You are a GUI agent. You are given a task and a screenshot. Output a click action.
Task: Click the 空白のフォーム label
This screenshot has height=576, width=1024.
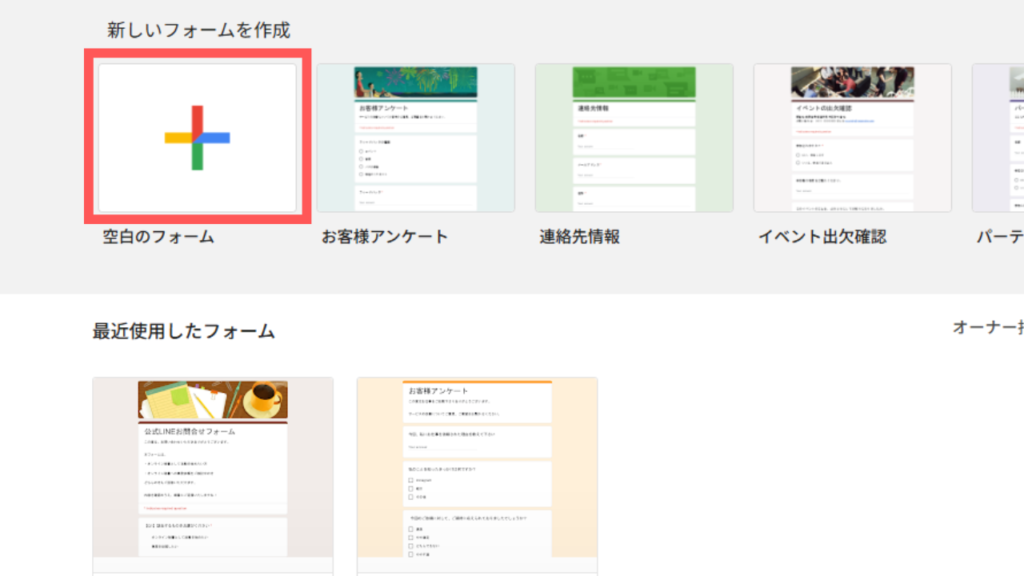(158, 237)
